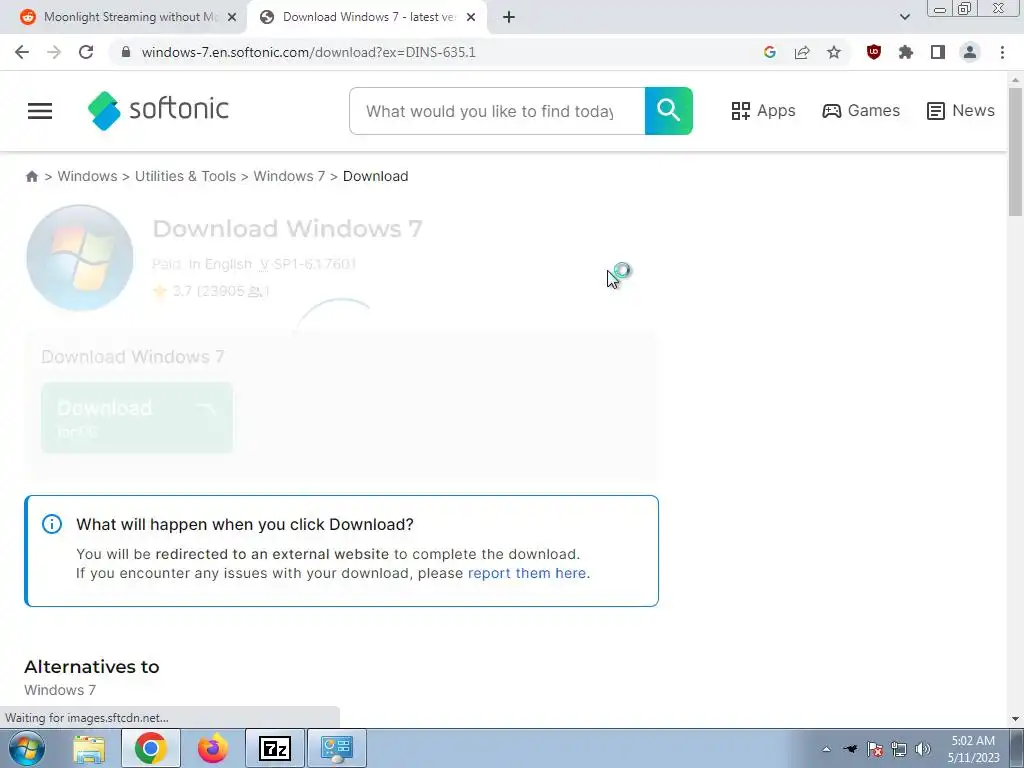The width and height of the screenshot is (1024, 768).
Task: Click the padlock site info icon
Action: click(126, 52)
